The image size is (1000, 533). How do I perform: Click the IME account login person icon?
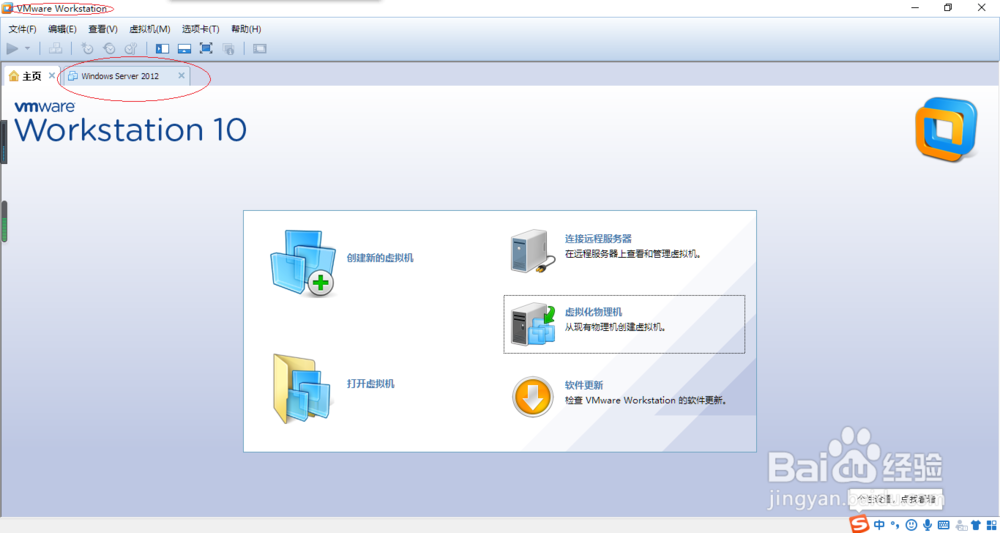[x=960, y=525]
